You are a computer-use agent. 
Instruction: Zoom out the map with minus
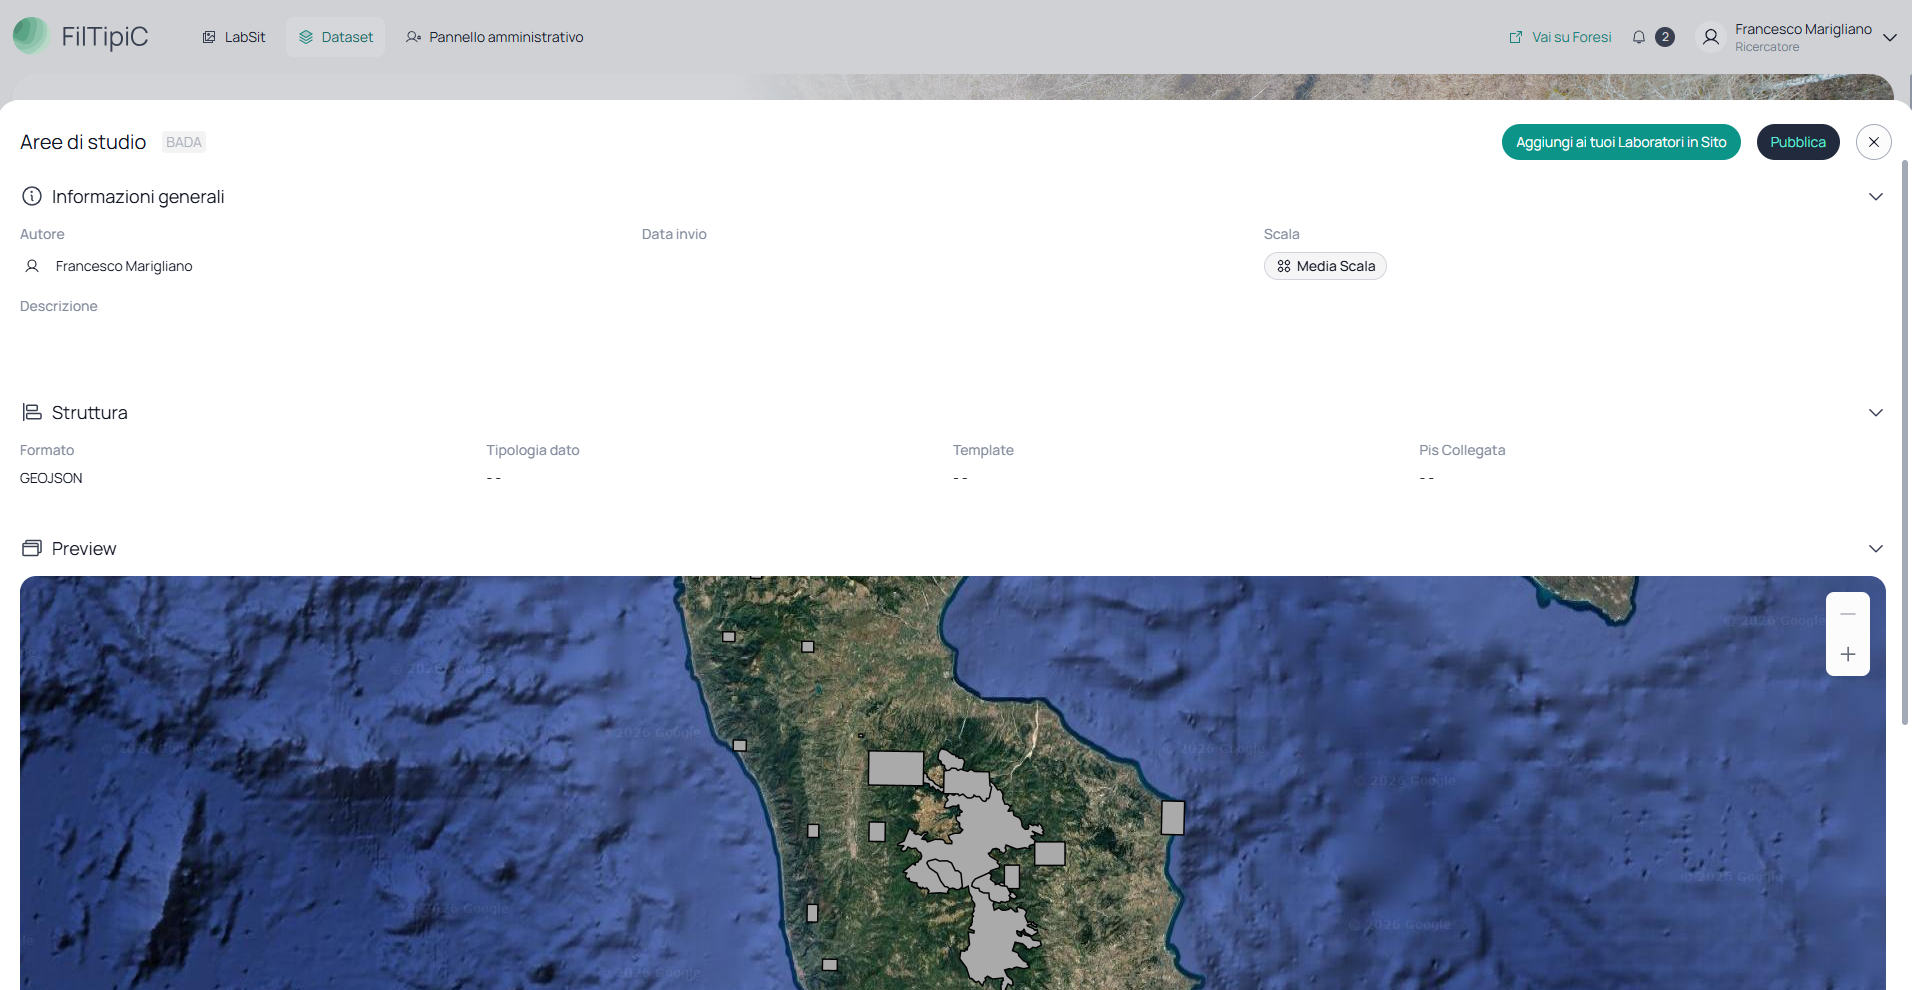click(x=1848, y=614)
